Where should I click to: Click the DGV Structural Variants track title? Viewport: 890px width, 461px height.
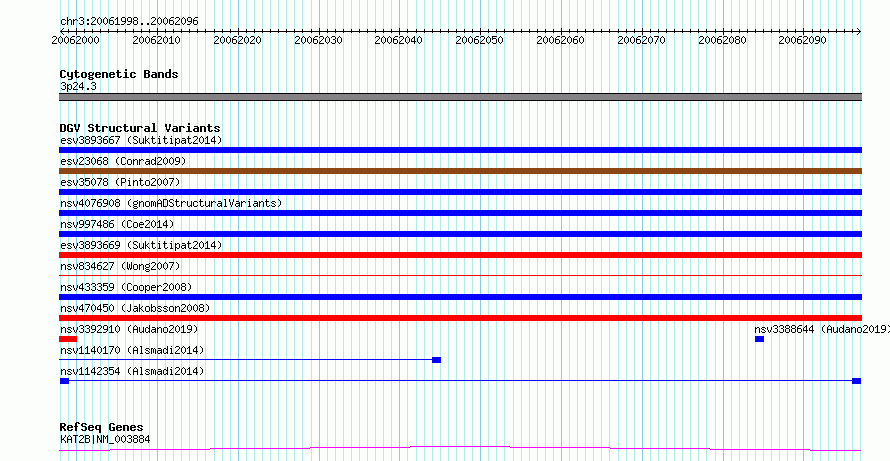coord(140,128)
